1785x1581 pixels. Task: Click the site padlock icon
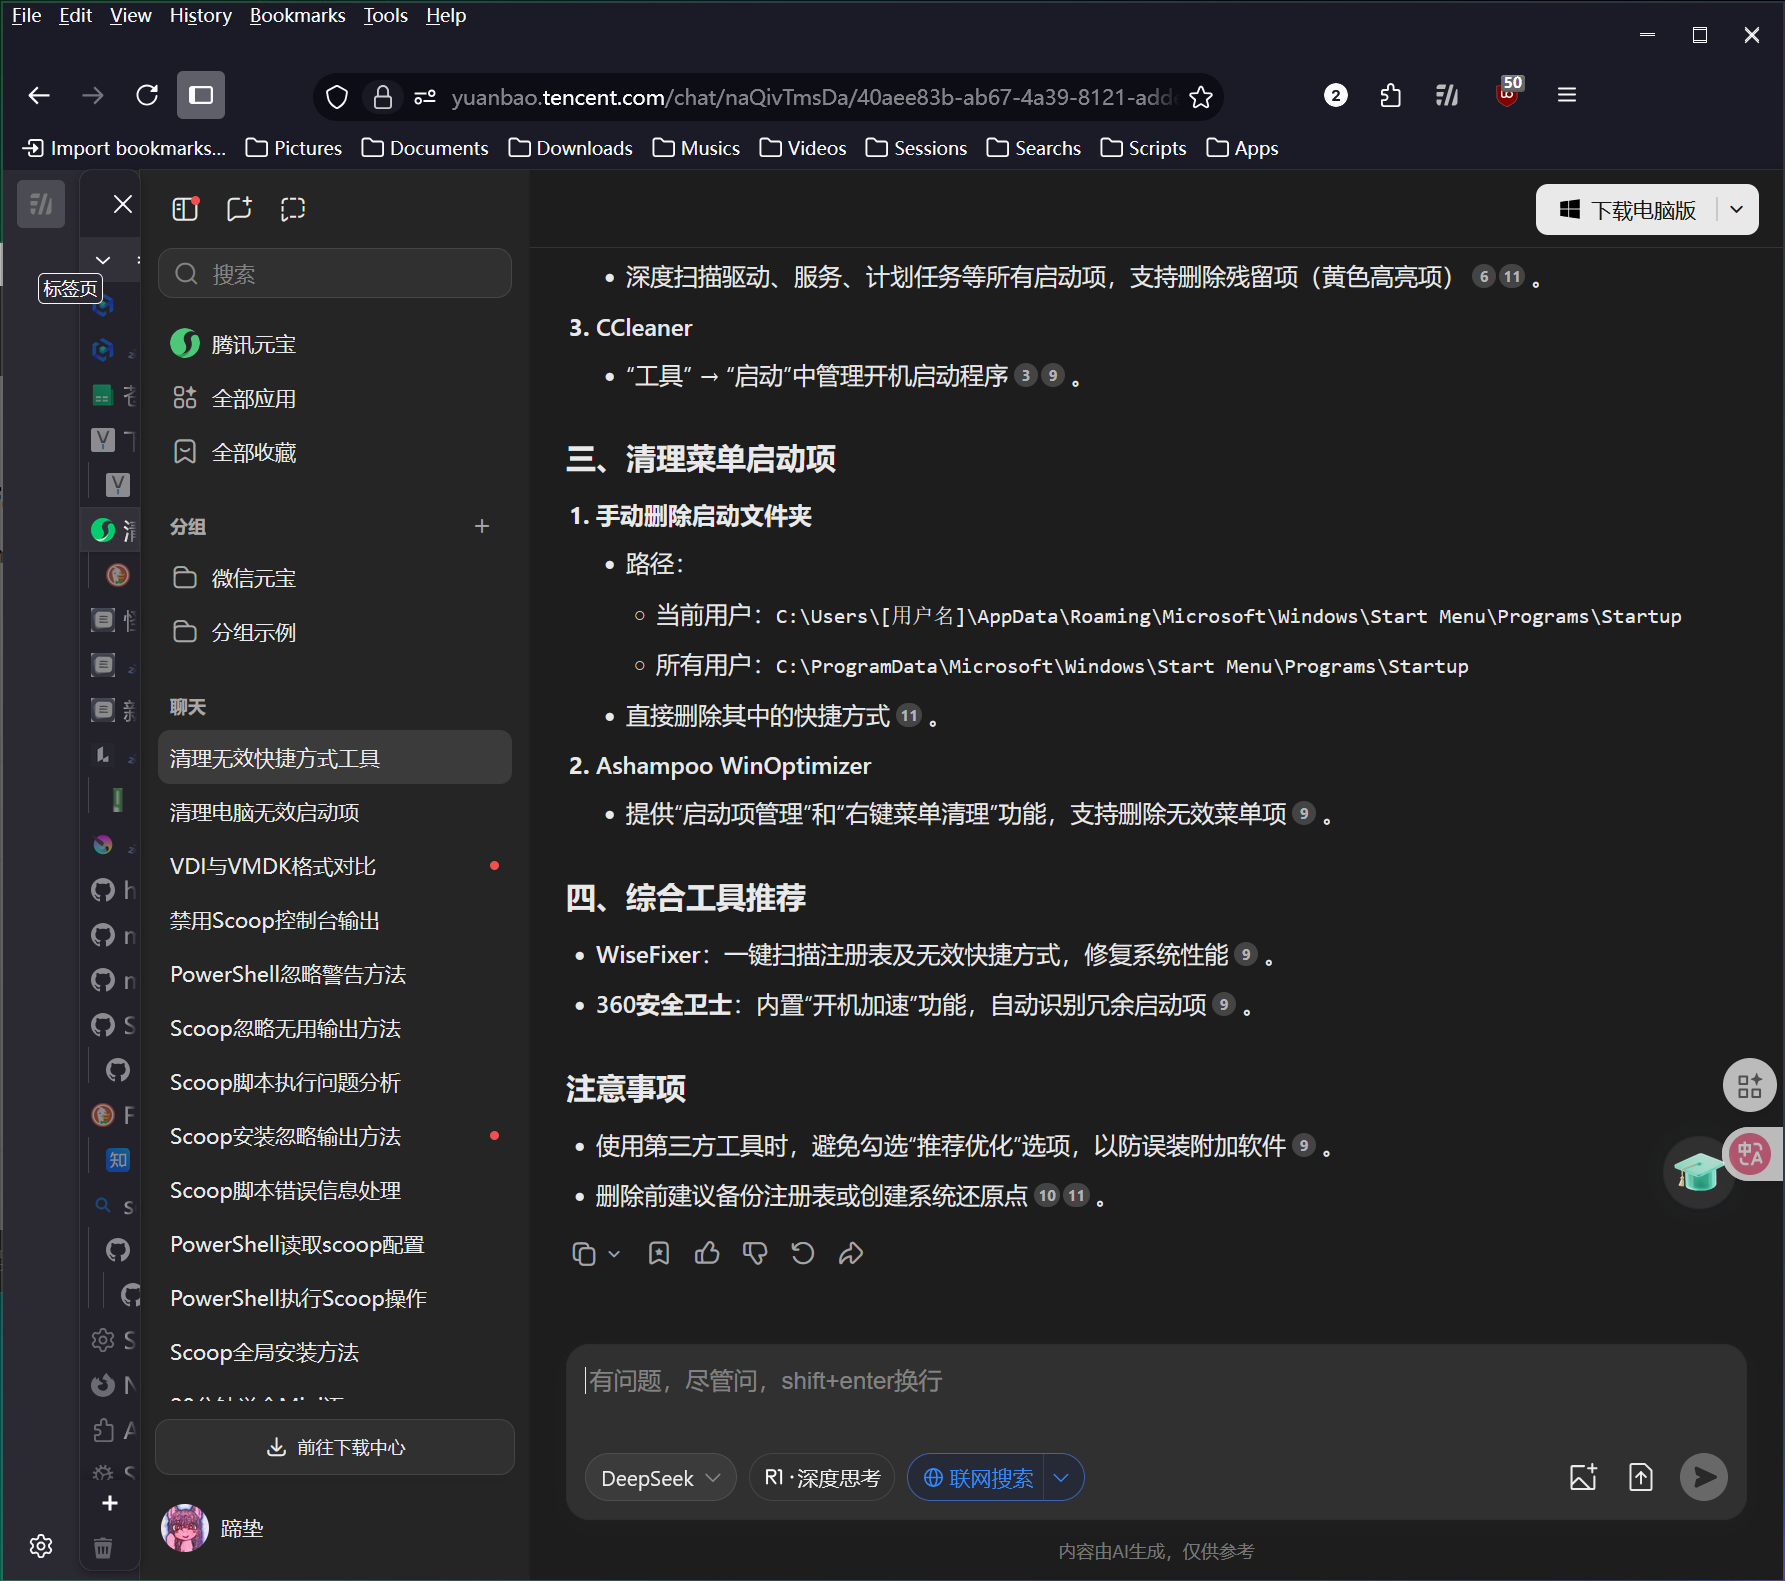382,97
